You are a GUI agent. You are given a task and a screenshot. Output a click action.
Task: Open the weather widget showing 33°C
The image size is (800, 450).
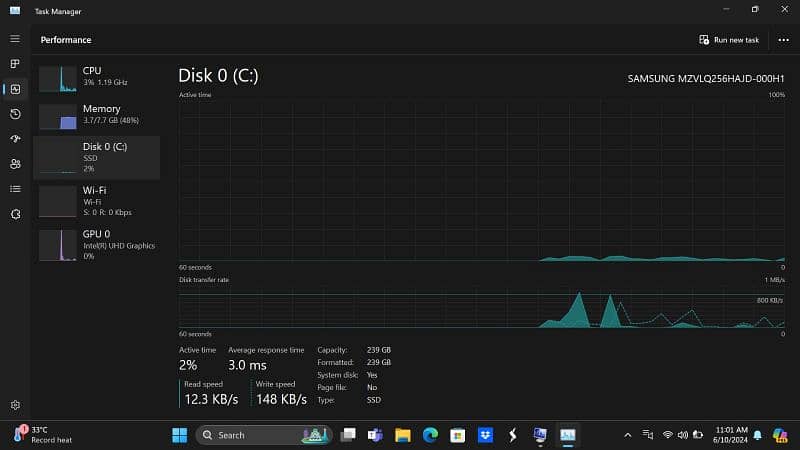pyautogui.click(x=43, y=435)
